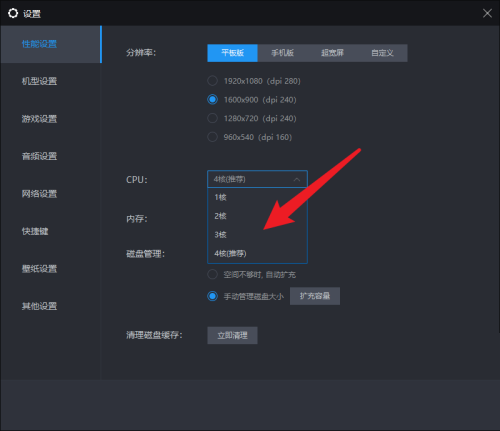Click the settings gear icon in title bar
Screen dimensions: 500x431
tap(13, 13)
